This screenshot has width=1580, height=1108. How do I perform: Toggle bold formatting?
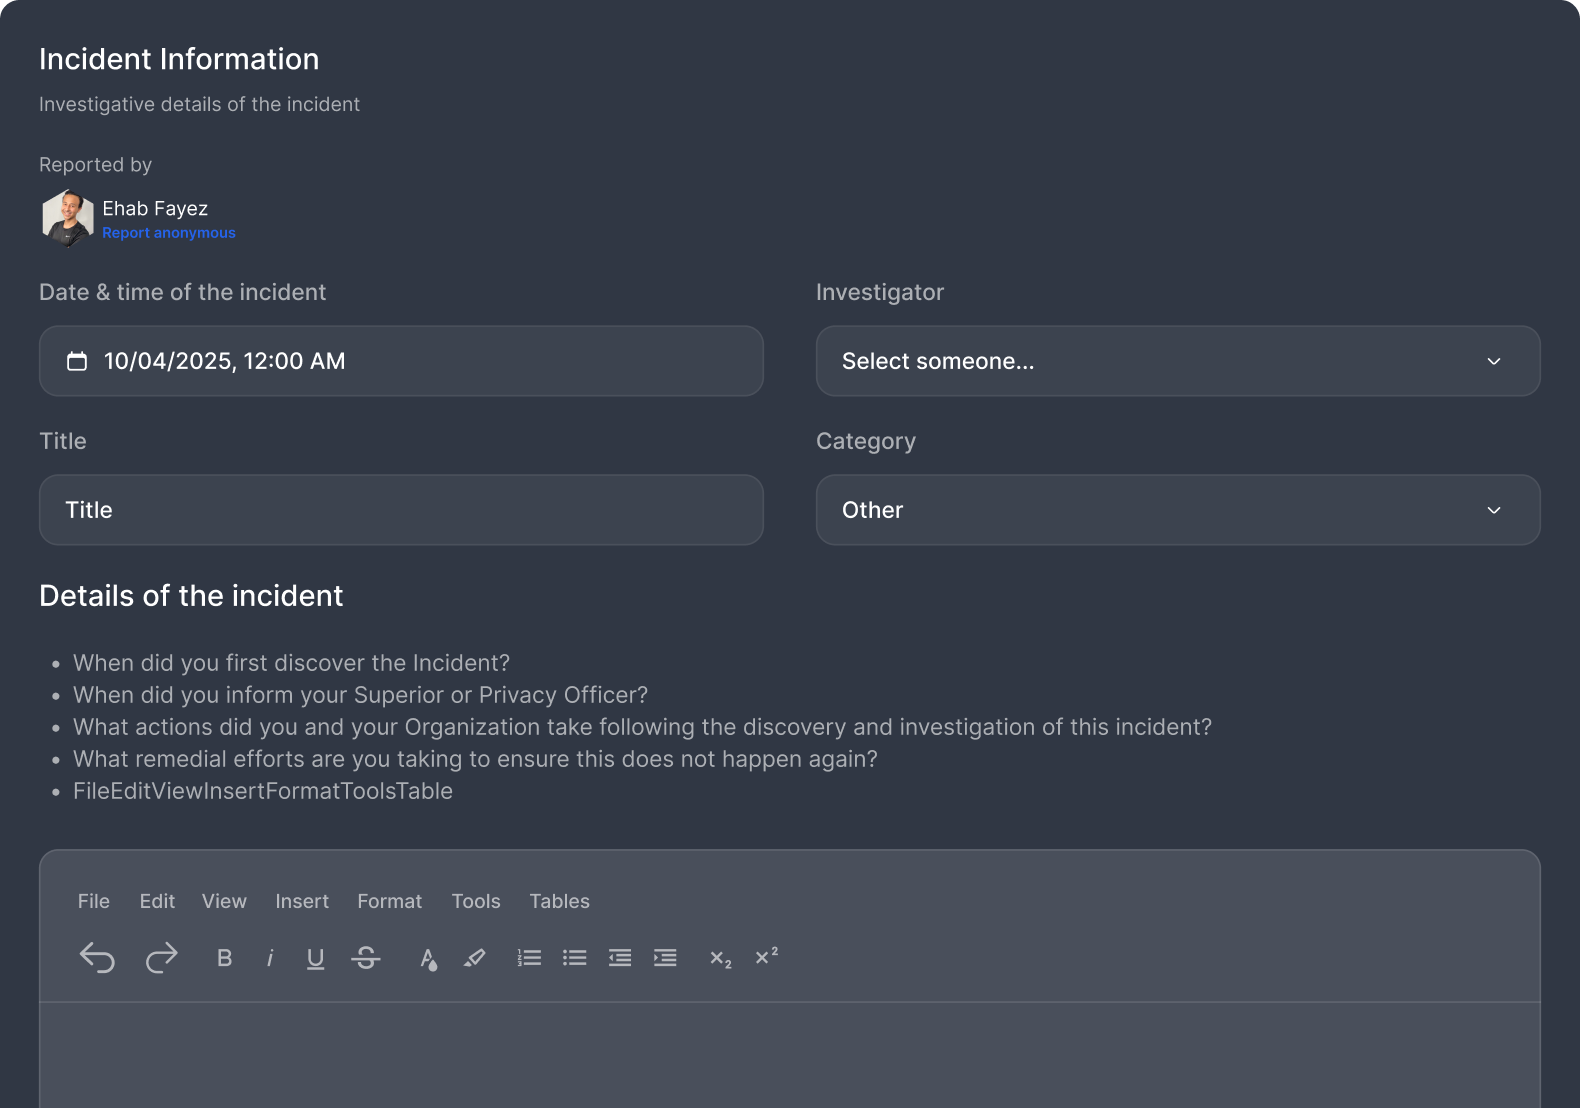[224, 958]
